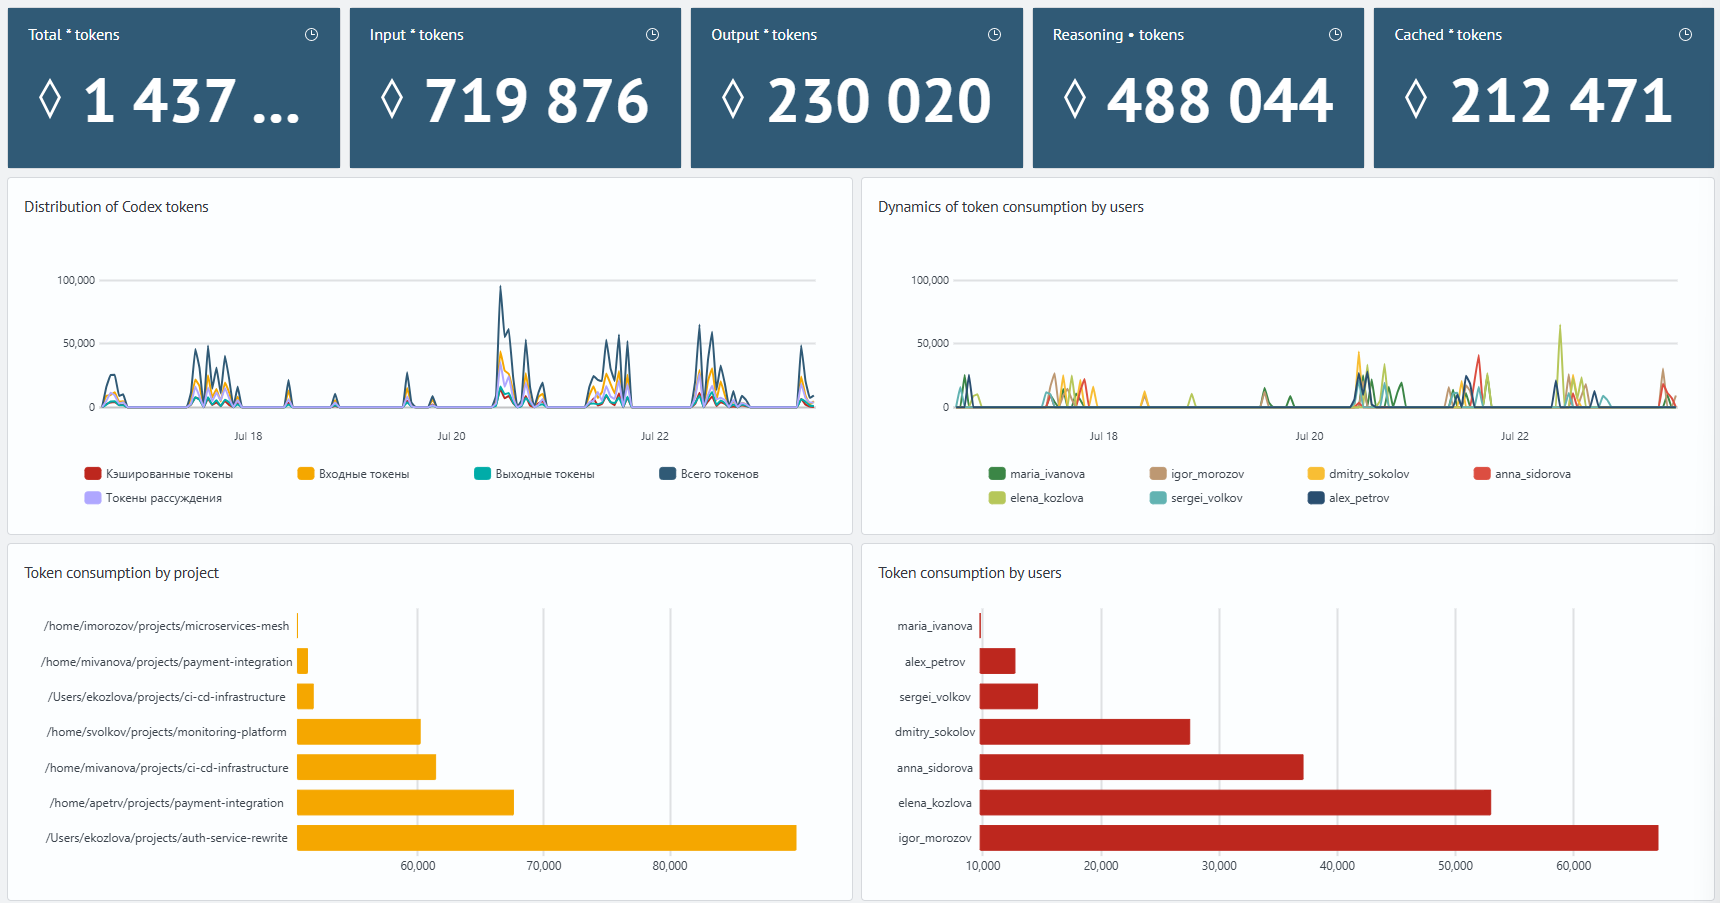Select the ekozlova ci-cd-infrastructure project bar
This screenshot has width=1720, height=903.
coord(305,697)
